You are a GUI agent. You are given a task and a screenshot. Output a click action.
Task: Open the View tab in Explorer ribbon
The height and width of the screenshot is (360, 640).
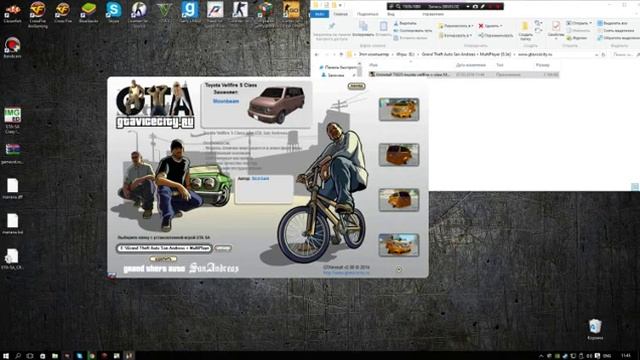point(391,14)
